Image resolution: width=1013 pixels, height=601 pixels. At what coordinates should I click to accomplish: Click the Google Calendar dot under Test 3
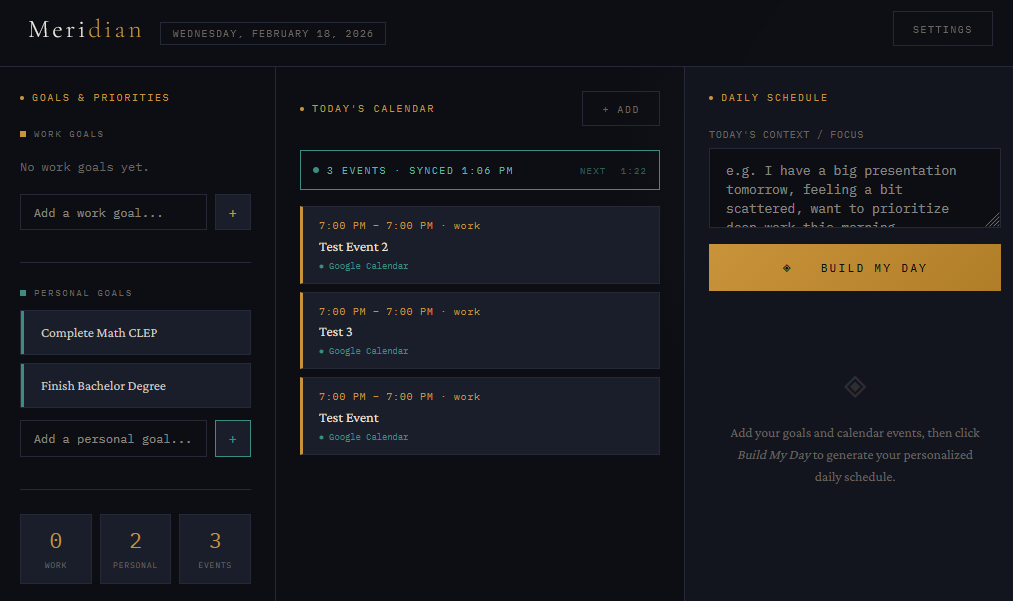323,351
